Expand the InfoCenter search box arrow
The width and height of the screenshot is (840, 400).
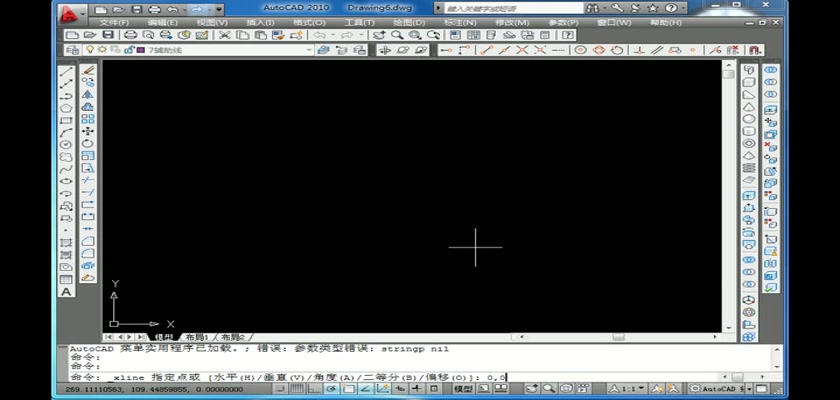point(439,8)
